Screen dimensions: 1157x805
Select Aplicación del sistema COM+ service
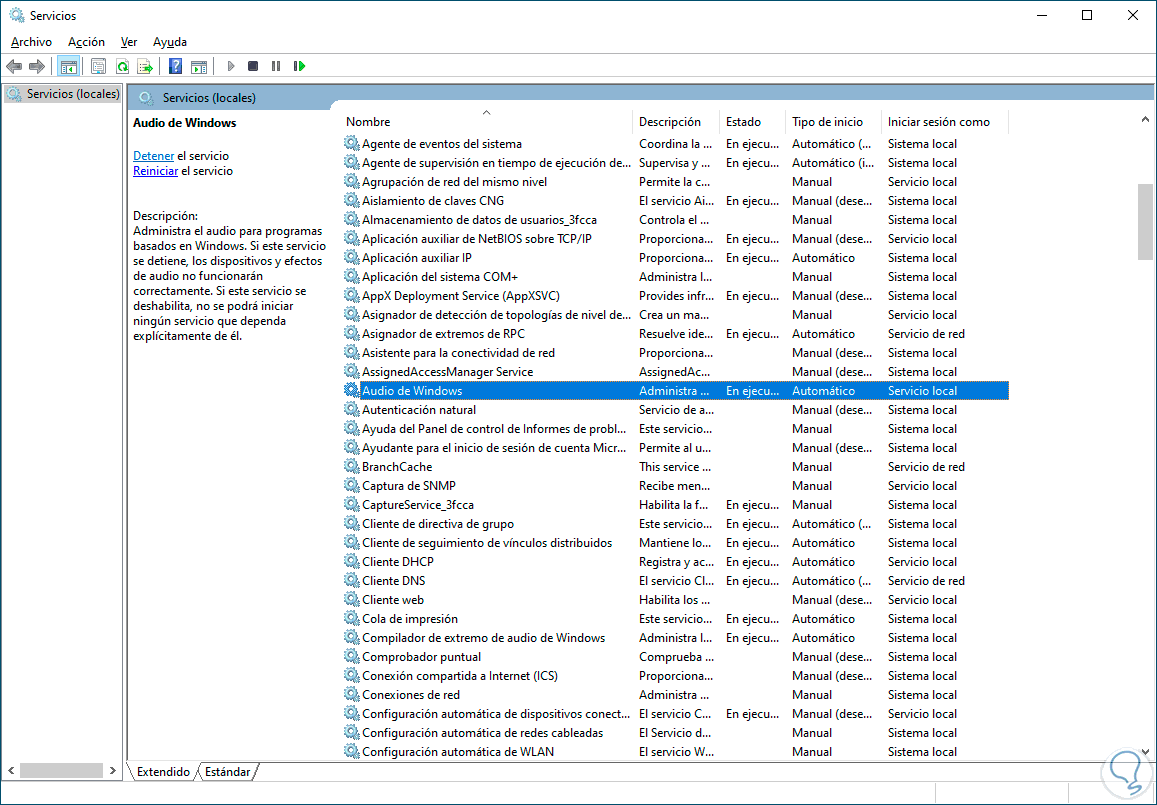[675, 277]
